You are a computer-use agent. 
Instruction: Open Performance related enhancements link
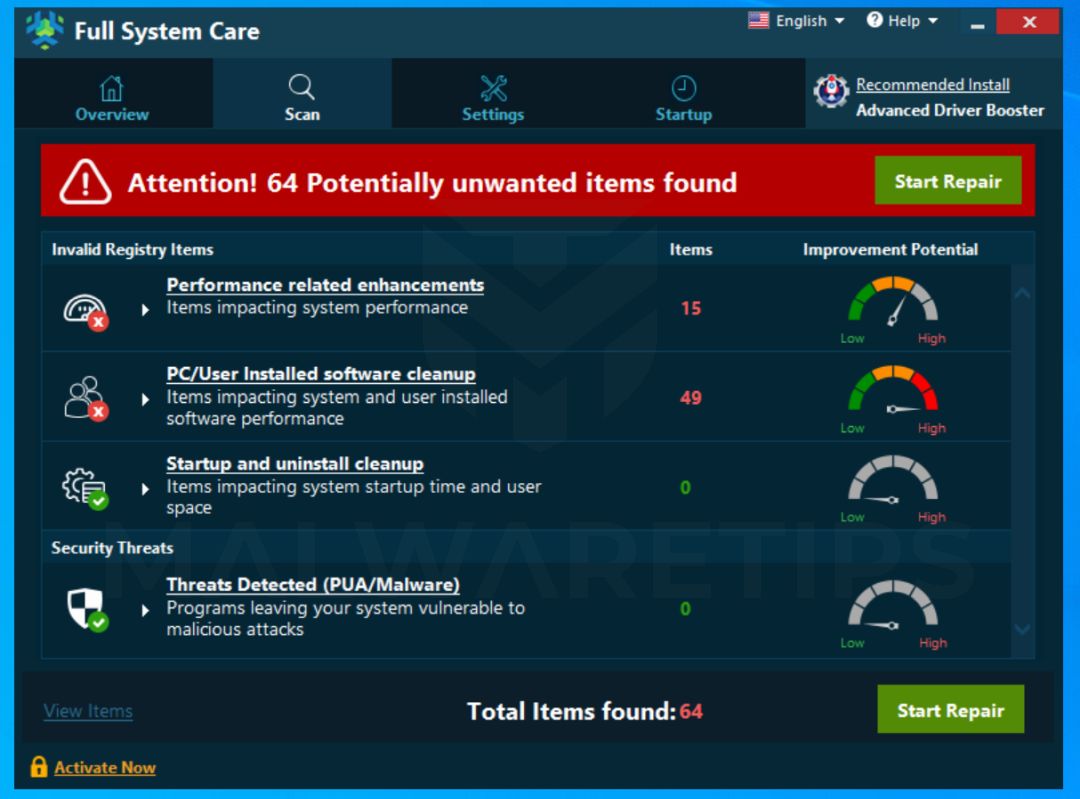325,285
